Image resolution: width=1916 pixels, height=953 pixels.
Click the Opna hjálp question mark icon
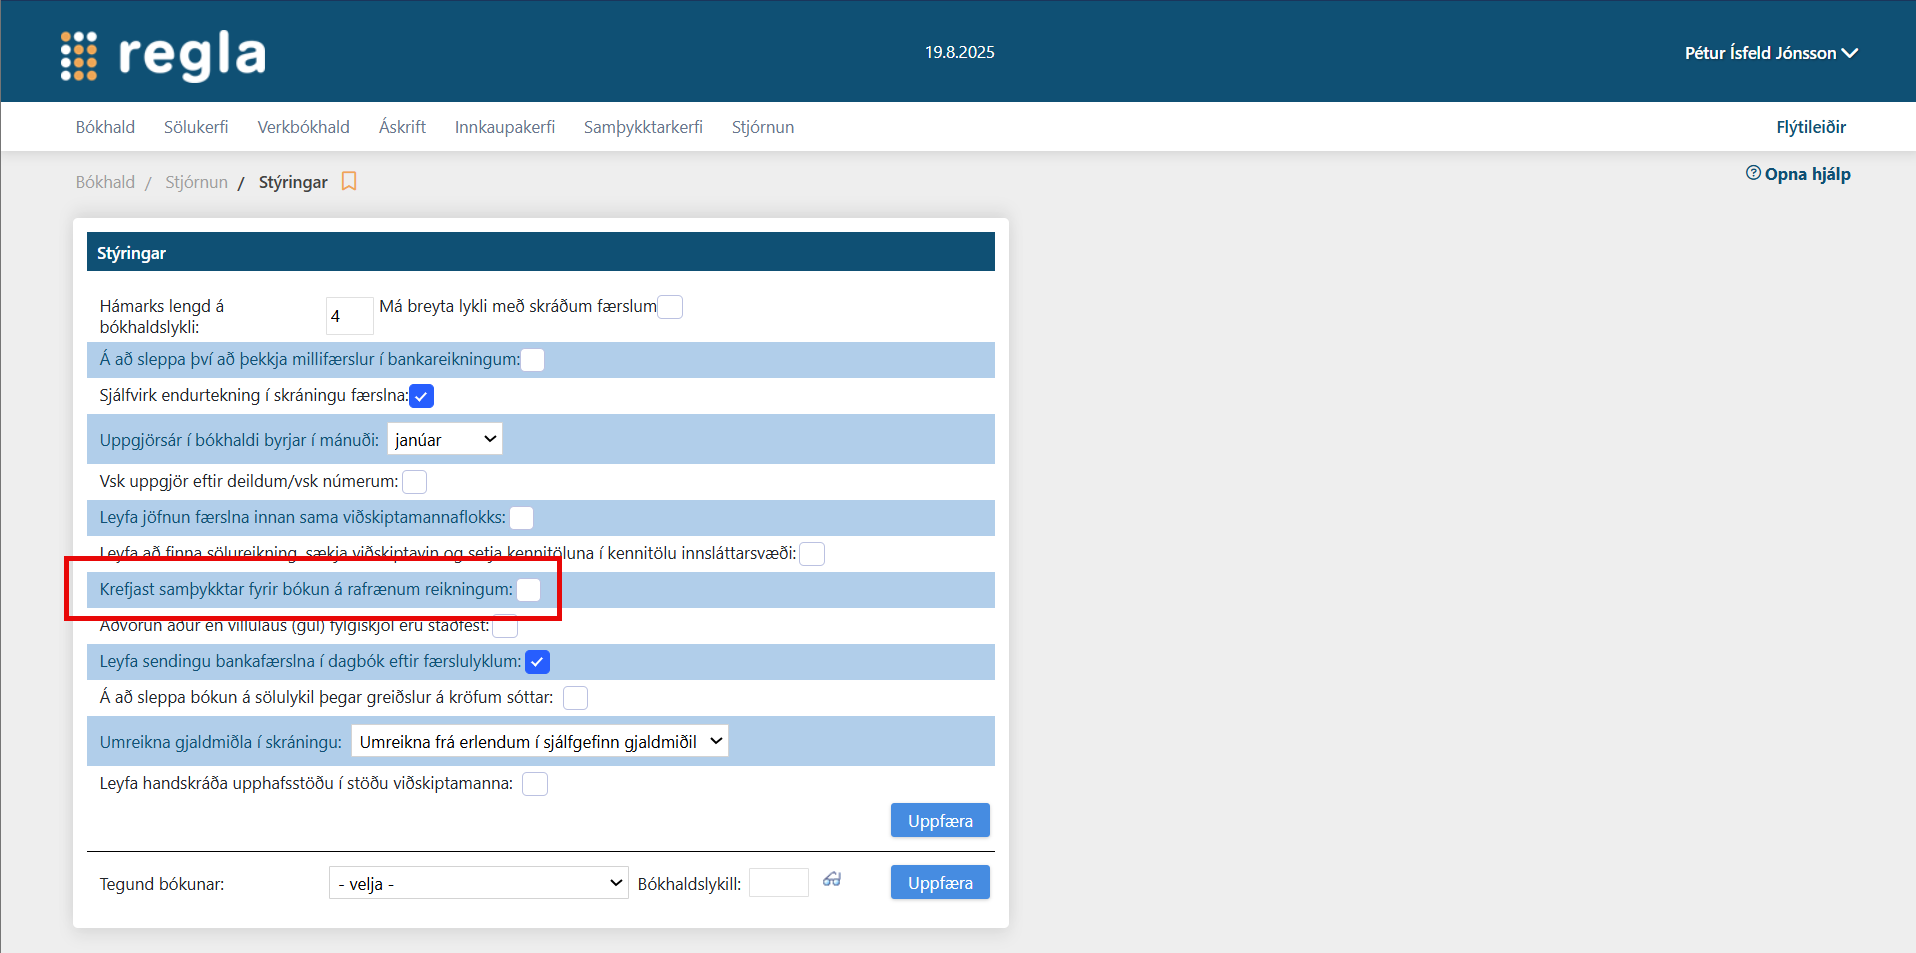click(x=1753, y=173)
